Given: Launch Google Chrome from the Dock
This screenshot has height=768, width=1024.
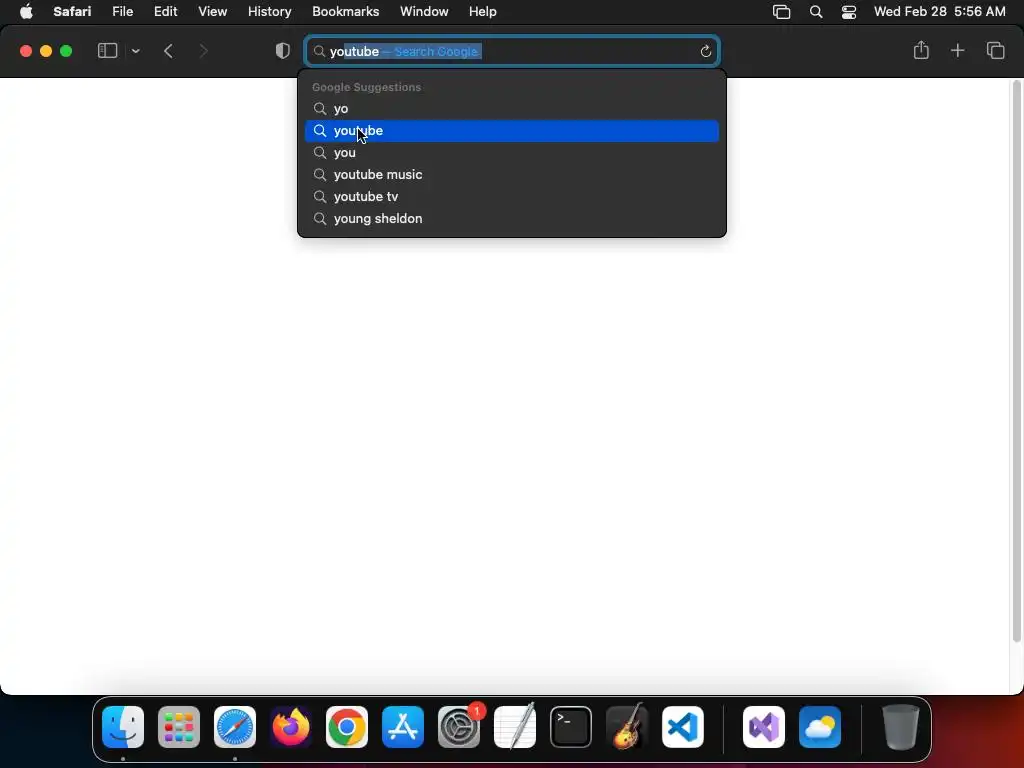Looking at the screenshot, I should click(347, 727).
